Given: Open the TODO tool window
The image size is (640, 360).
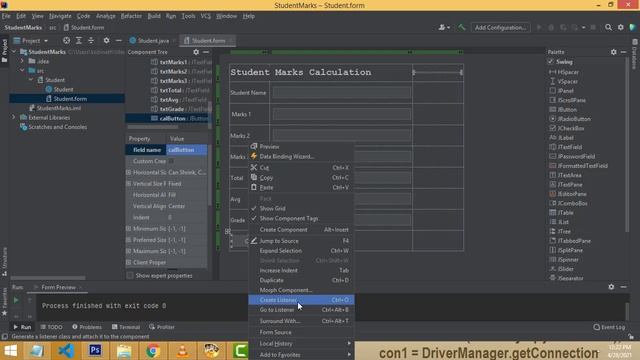Looking at the screenshot, I should pyautogui.click(x=51, y=327).
